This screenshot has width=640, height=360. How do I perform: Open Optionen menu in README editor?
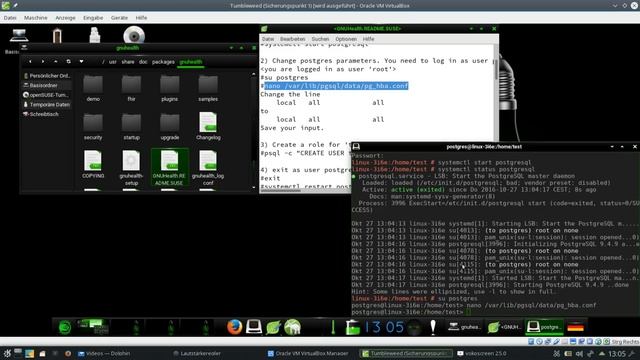coord(346,39)
